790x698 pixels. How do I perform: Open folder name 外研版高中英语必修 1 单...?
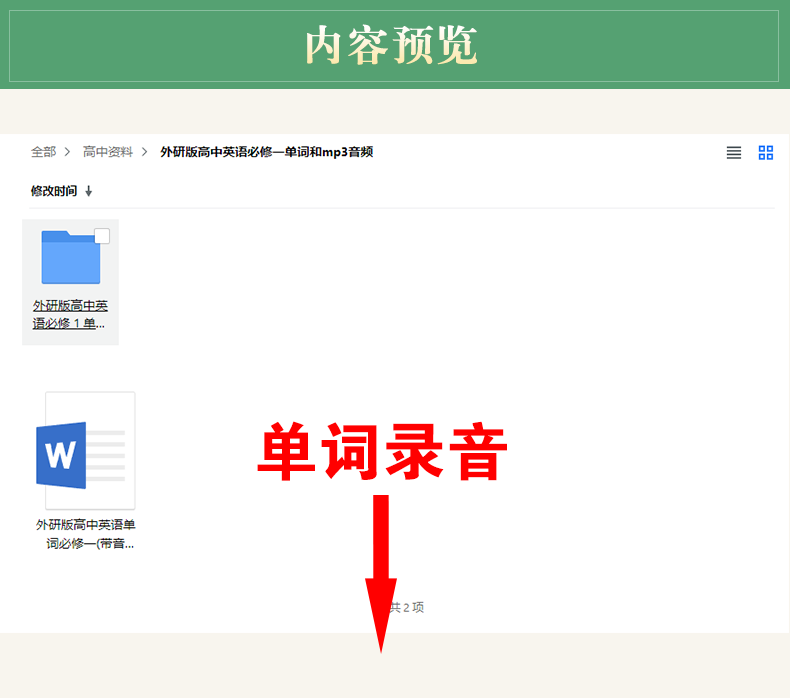pyautogui.click(x=70, y=314)
